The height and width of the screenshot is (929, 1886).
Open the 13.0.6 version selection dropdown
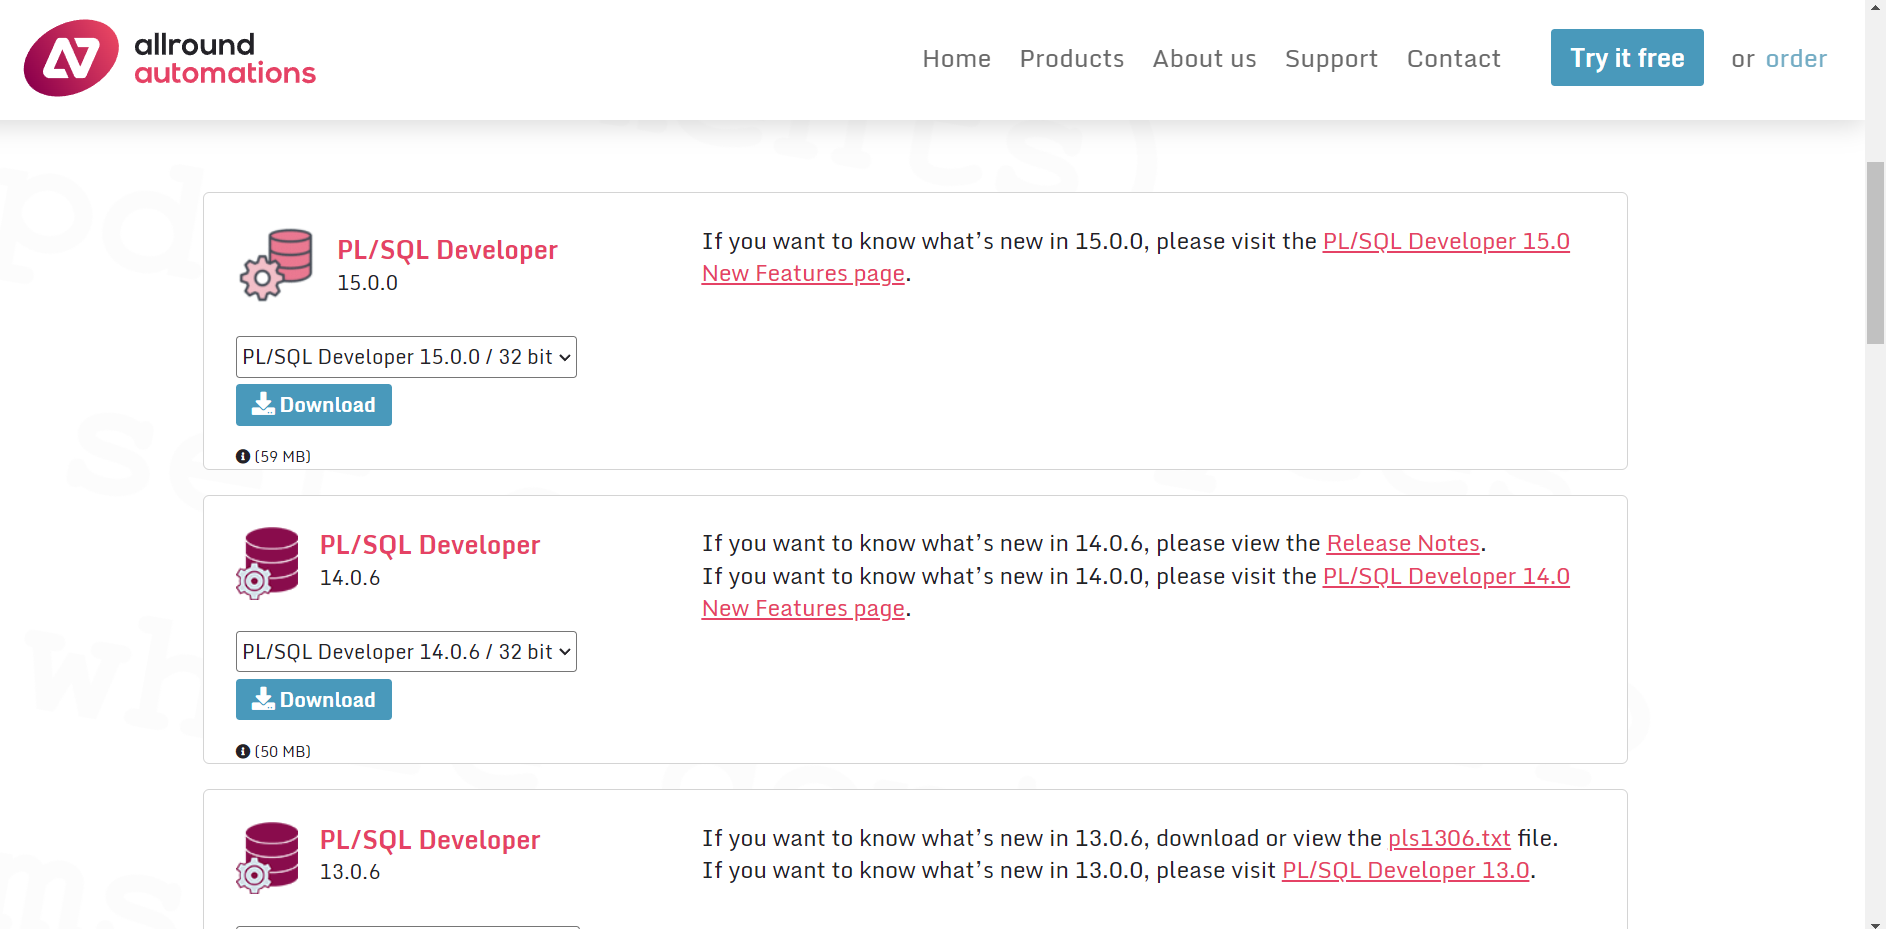[406, 925]
